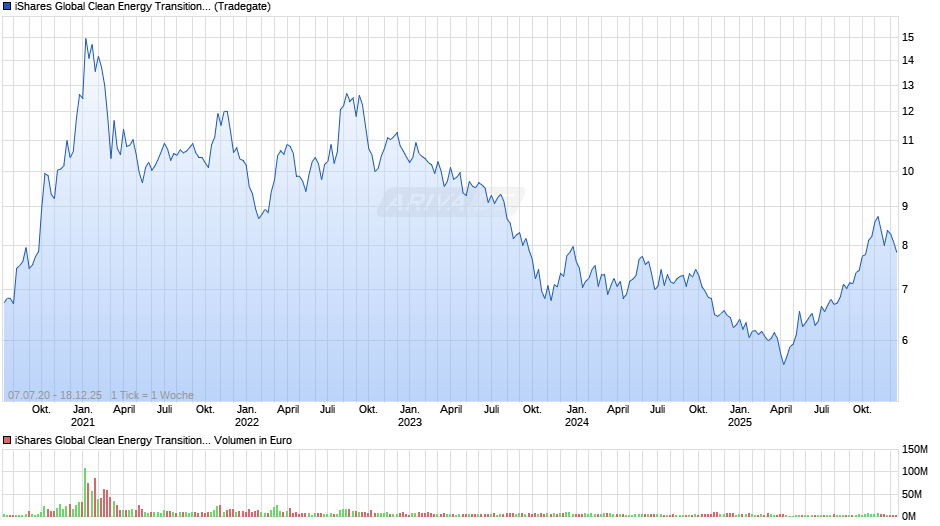The width and height of the screenshot is (940, 526).
Task: Click volume axis label 100M
Action: click(x=914, y=471)
